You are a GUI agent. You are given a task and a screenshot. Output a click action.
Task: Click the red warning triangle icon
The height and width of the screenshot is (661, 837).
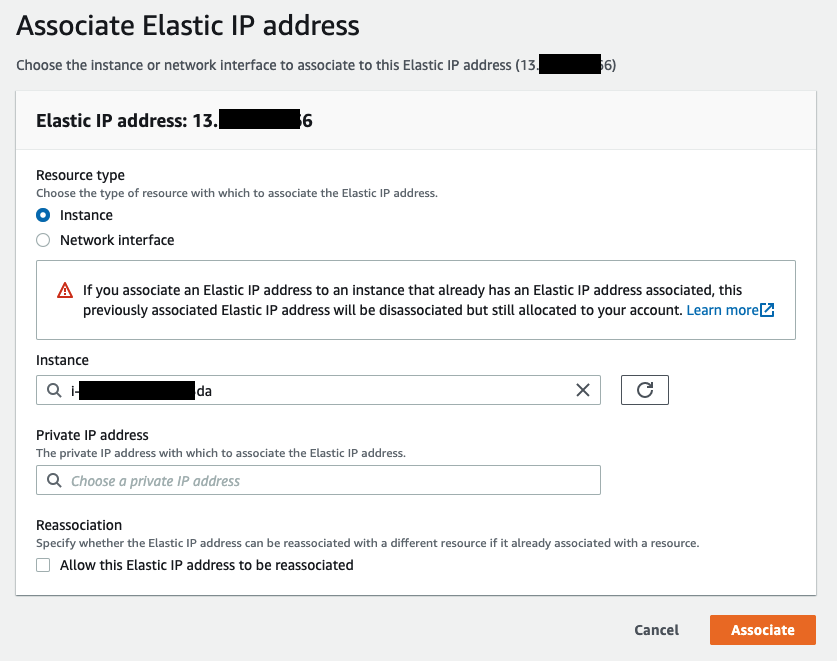click(65, 290)
